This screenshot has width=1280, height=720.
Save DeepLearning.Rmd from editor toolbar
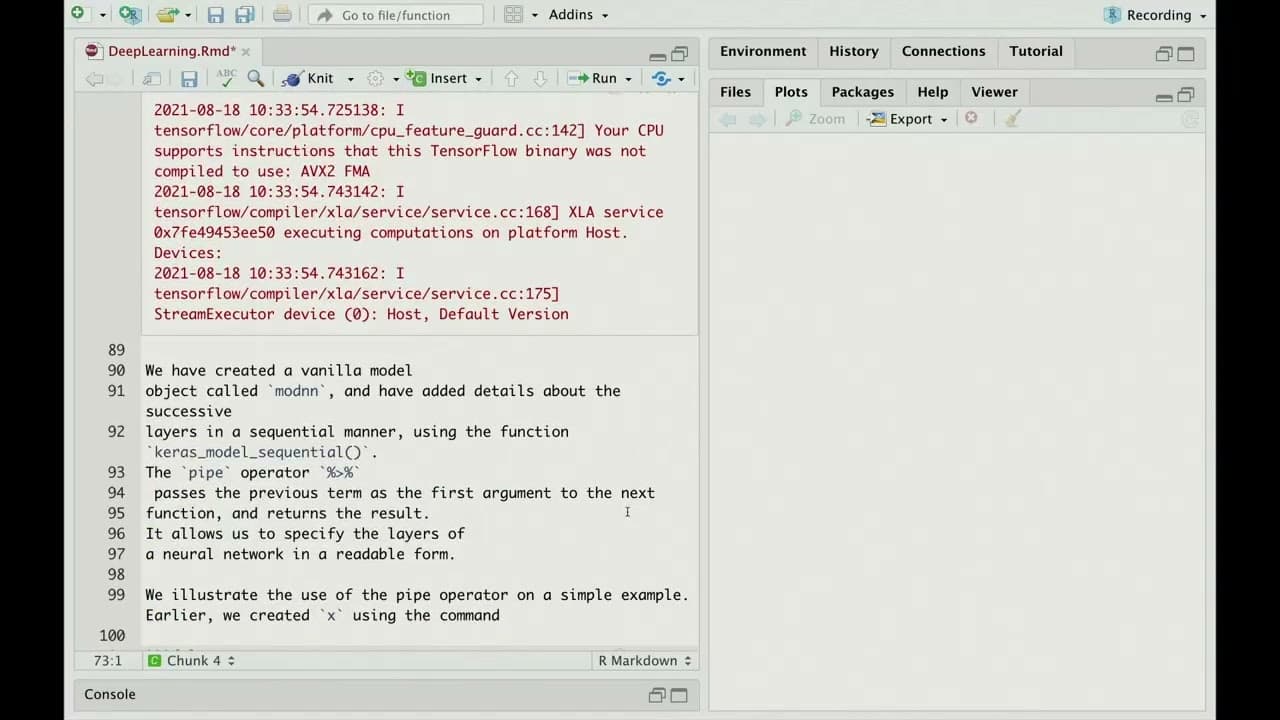click(188, 78)
